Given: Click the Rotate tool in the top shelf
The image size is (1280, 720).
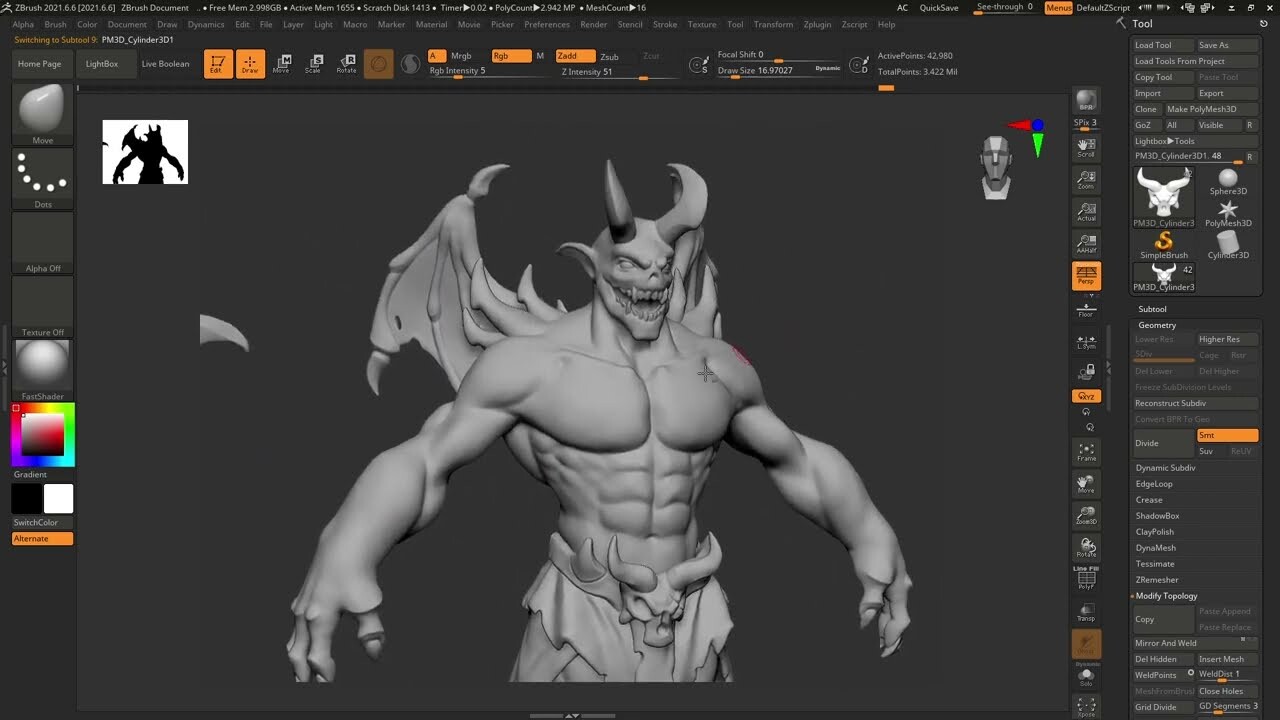Looking at the screenshot, I should coord(347,64).
